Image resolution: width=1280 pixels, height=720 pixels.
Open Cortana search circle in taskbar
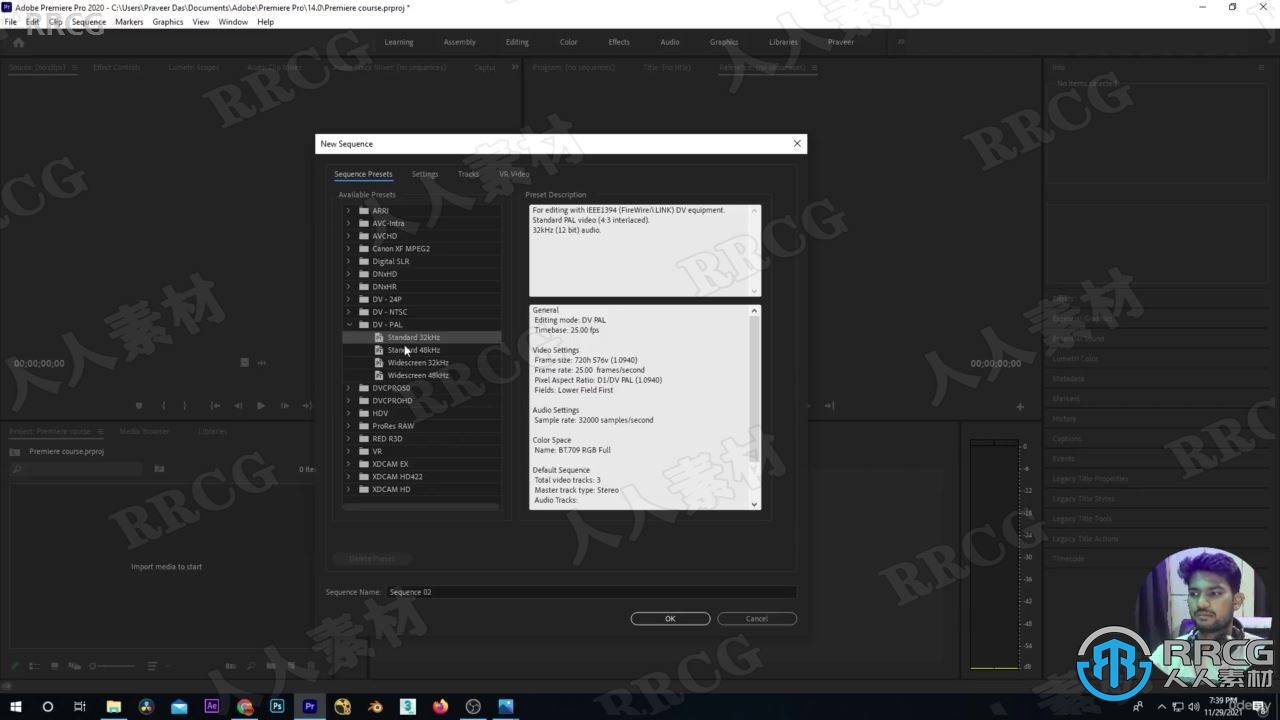click(47, 706)
